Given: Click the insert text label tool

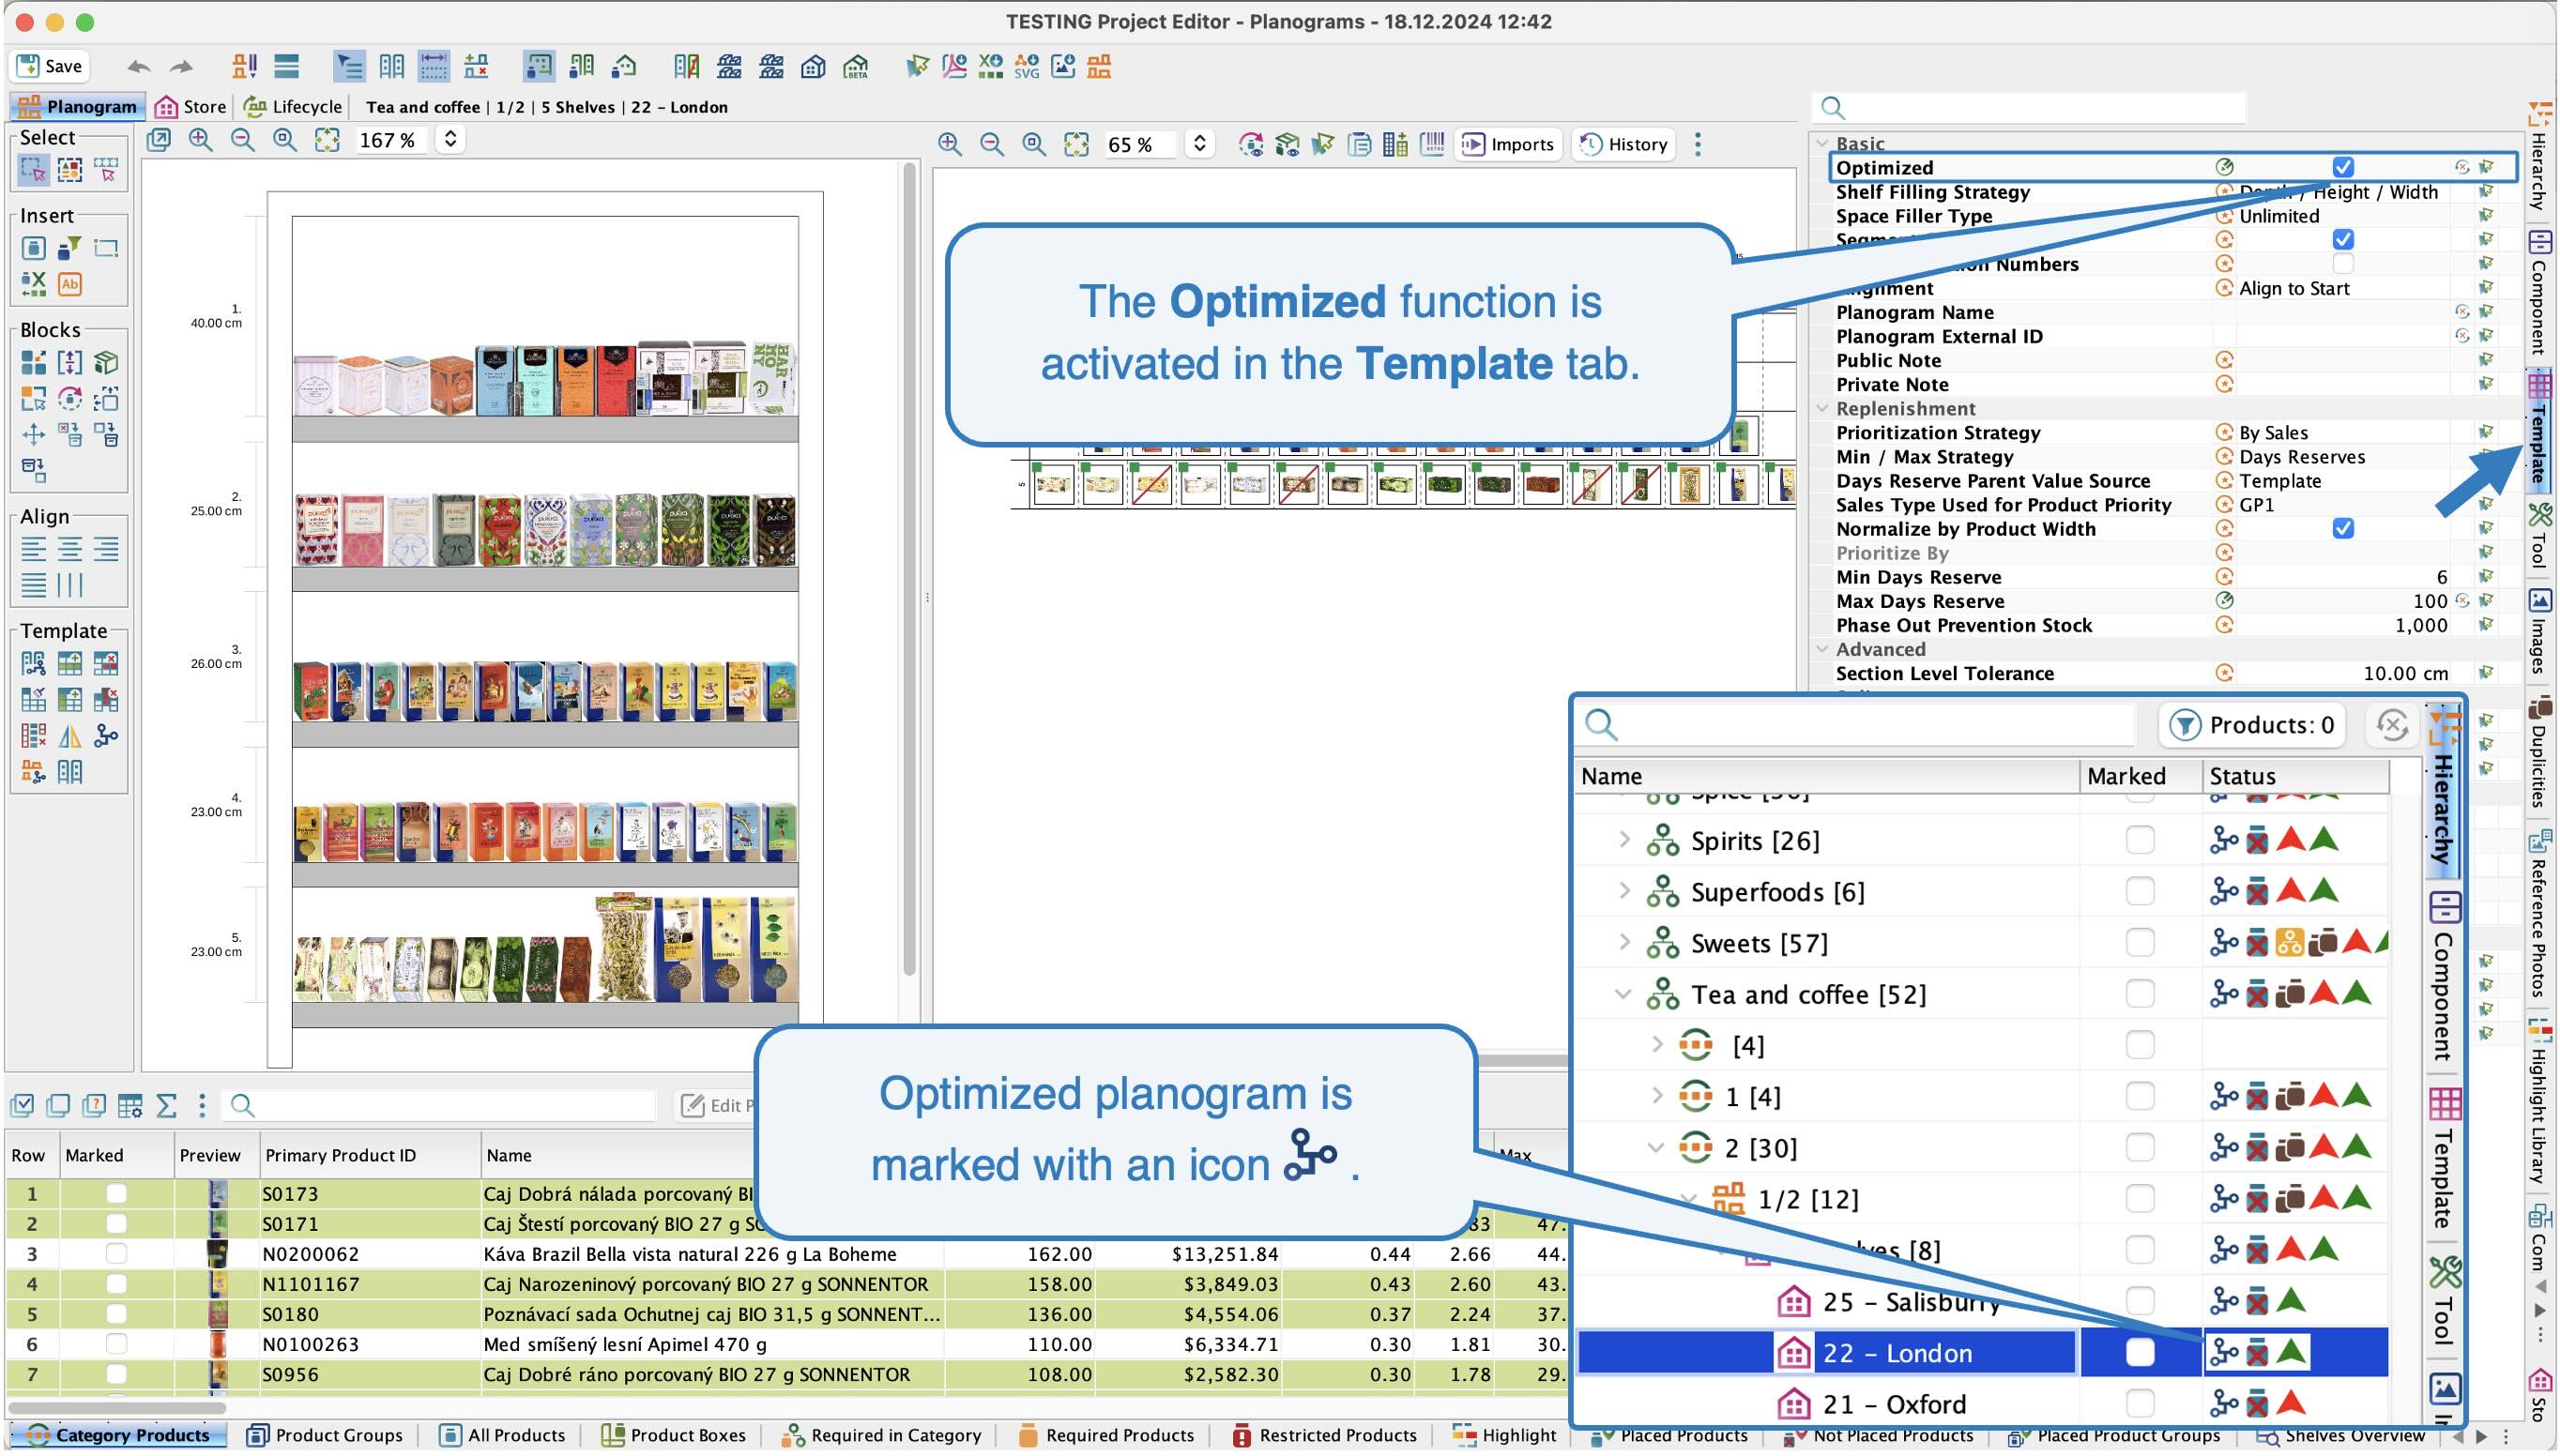Looking at the screenshot, I should coord(69,284).
